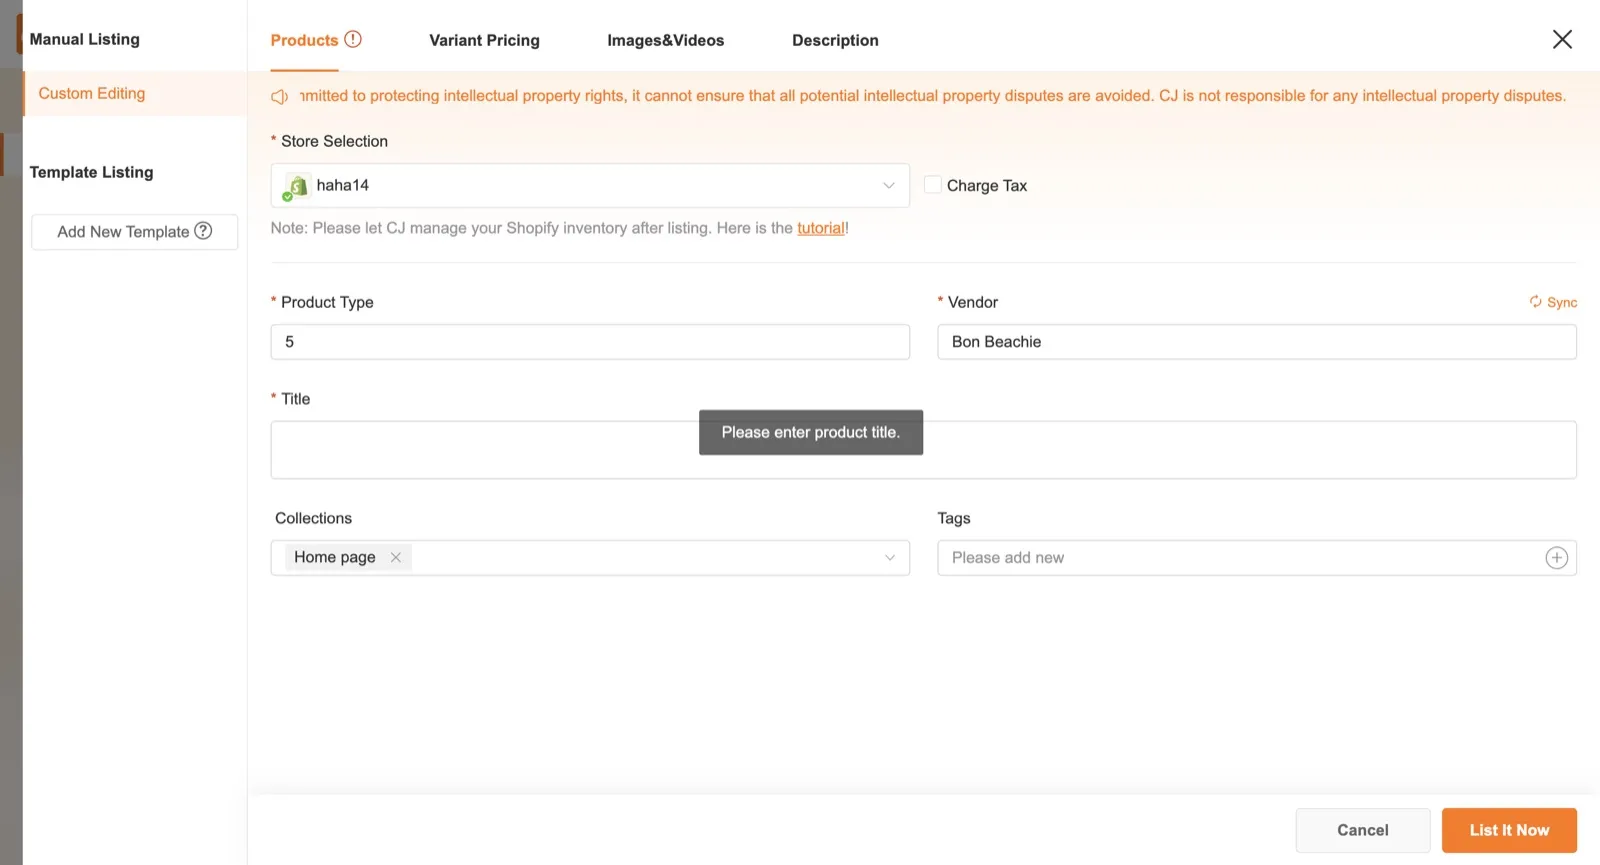Click the warning icon beside Products tab

pyautogui.click(x=353, y=39)
